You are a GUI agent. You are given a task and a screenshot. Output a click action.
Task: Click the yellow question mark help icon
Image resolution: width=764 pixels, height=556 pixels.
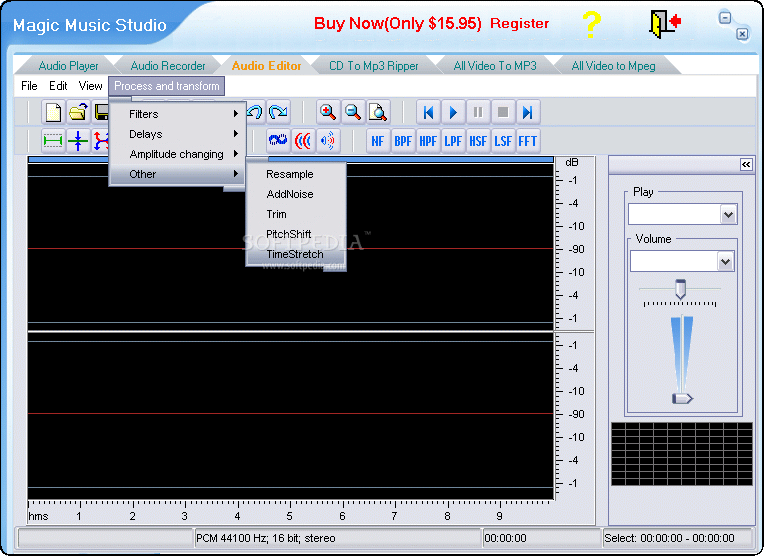[x=591, y=24]
